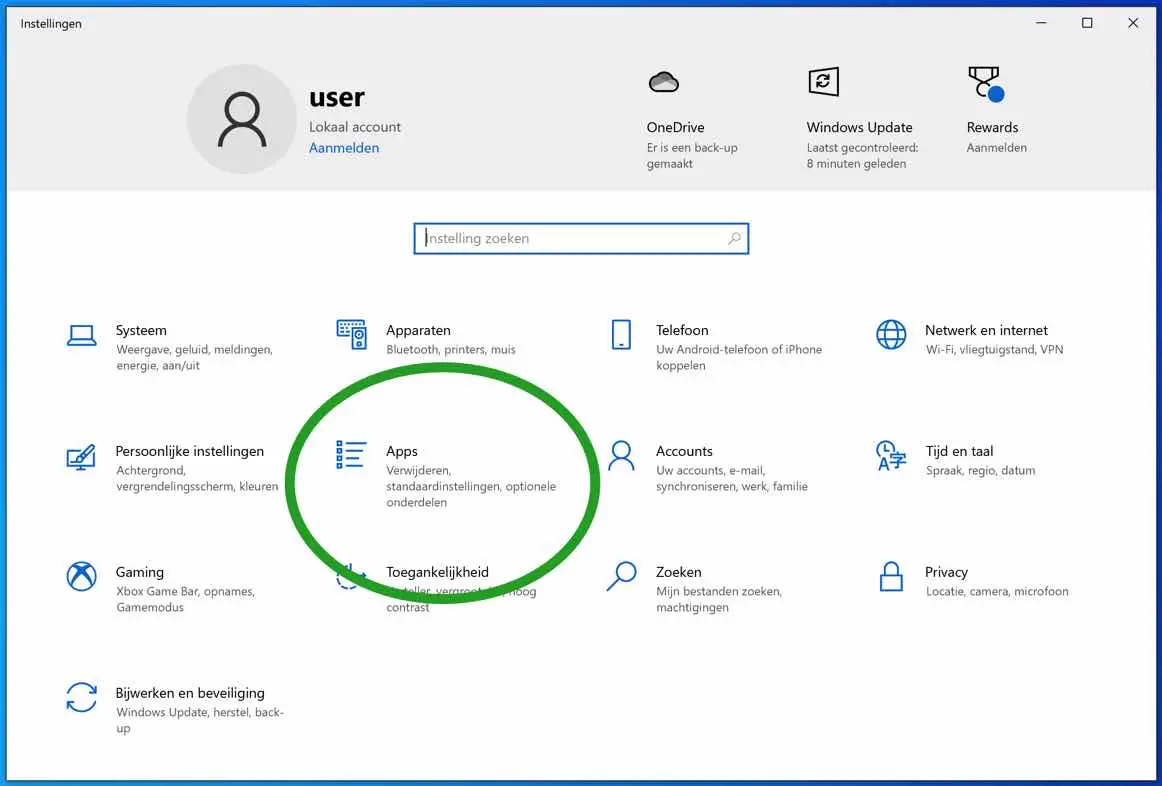Click the OneDrive cloud icon
The height and width of the screenshot is (786, 1162).
click(x=663, y=81)
